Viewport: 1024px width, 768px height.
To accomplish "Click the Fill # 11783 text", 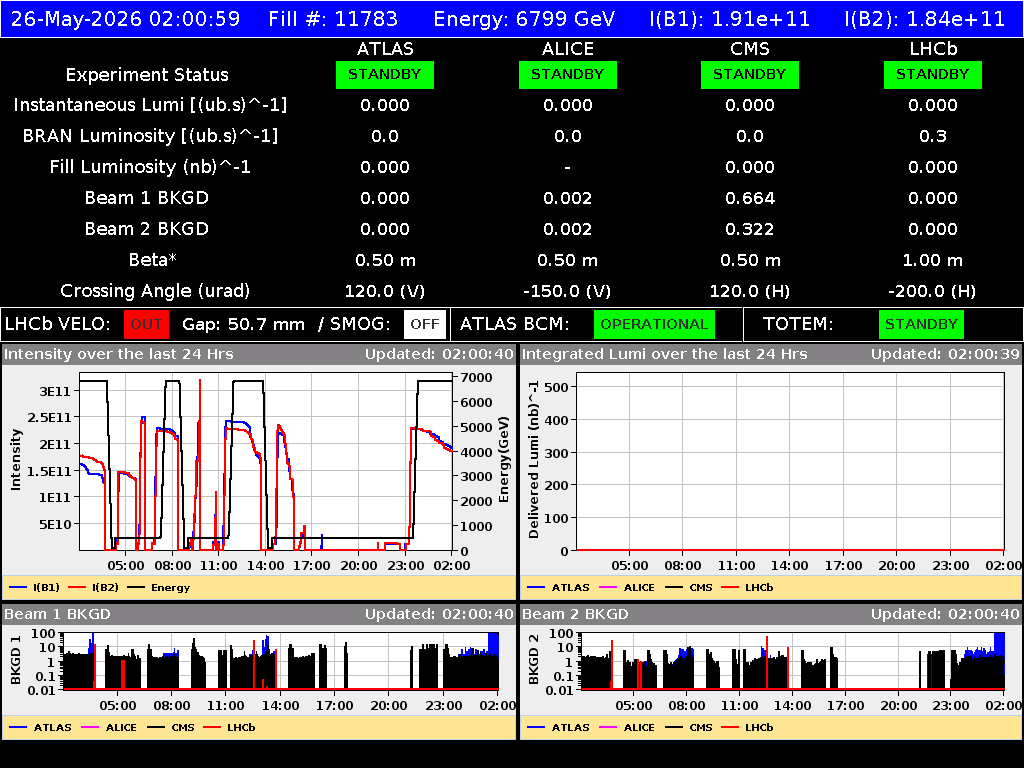I will 333,19.
